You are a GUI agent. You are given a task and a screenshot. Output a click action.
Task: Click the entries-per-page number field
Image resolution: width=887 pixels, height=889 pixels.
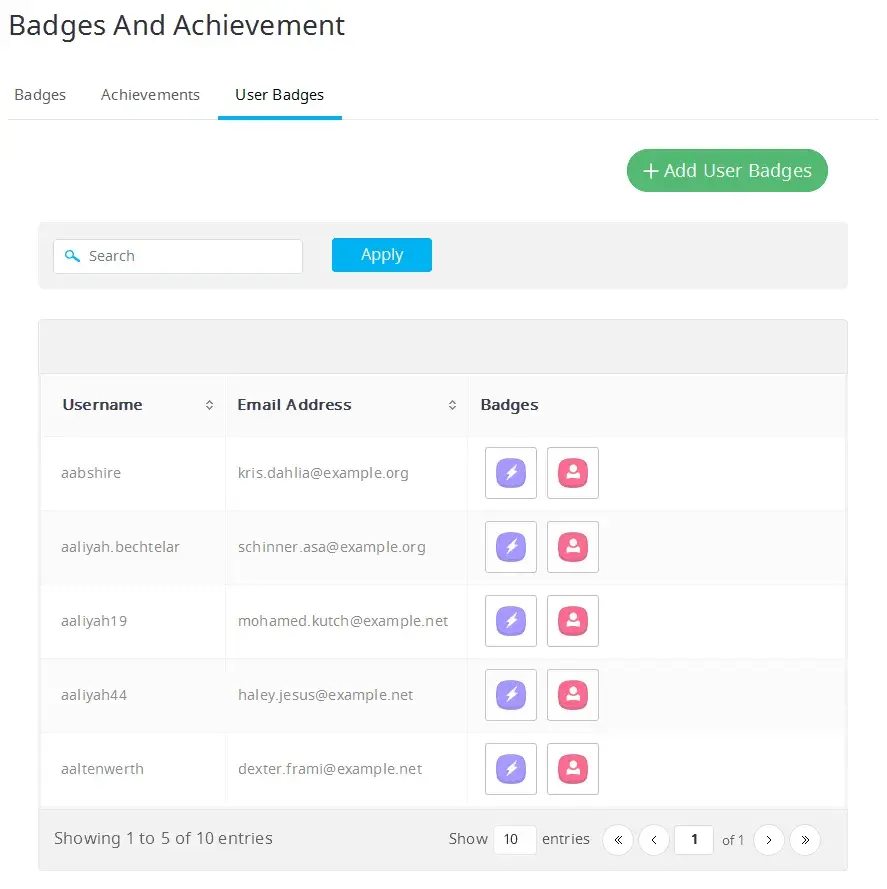pos(514,840)
